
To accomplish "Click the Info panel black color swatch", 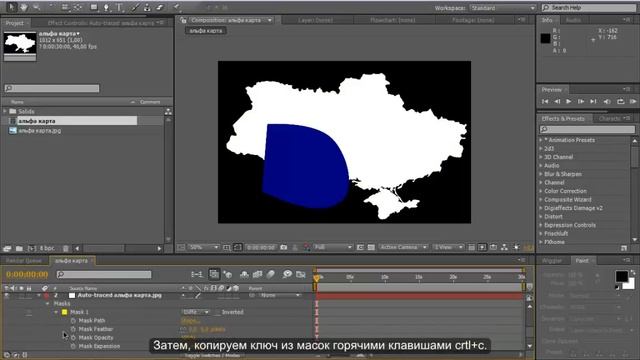I will tap(545, 38).
